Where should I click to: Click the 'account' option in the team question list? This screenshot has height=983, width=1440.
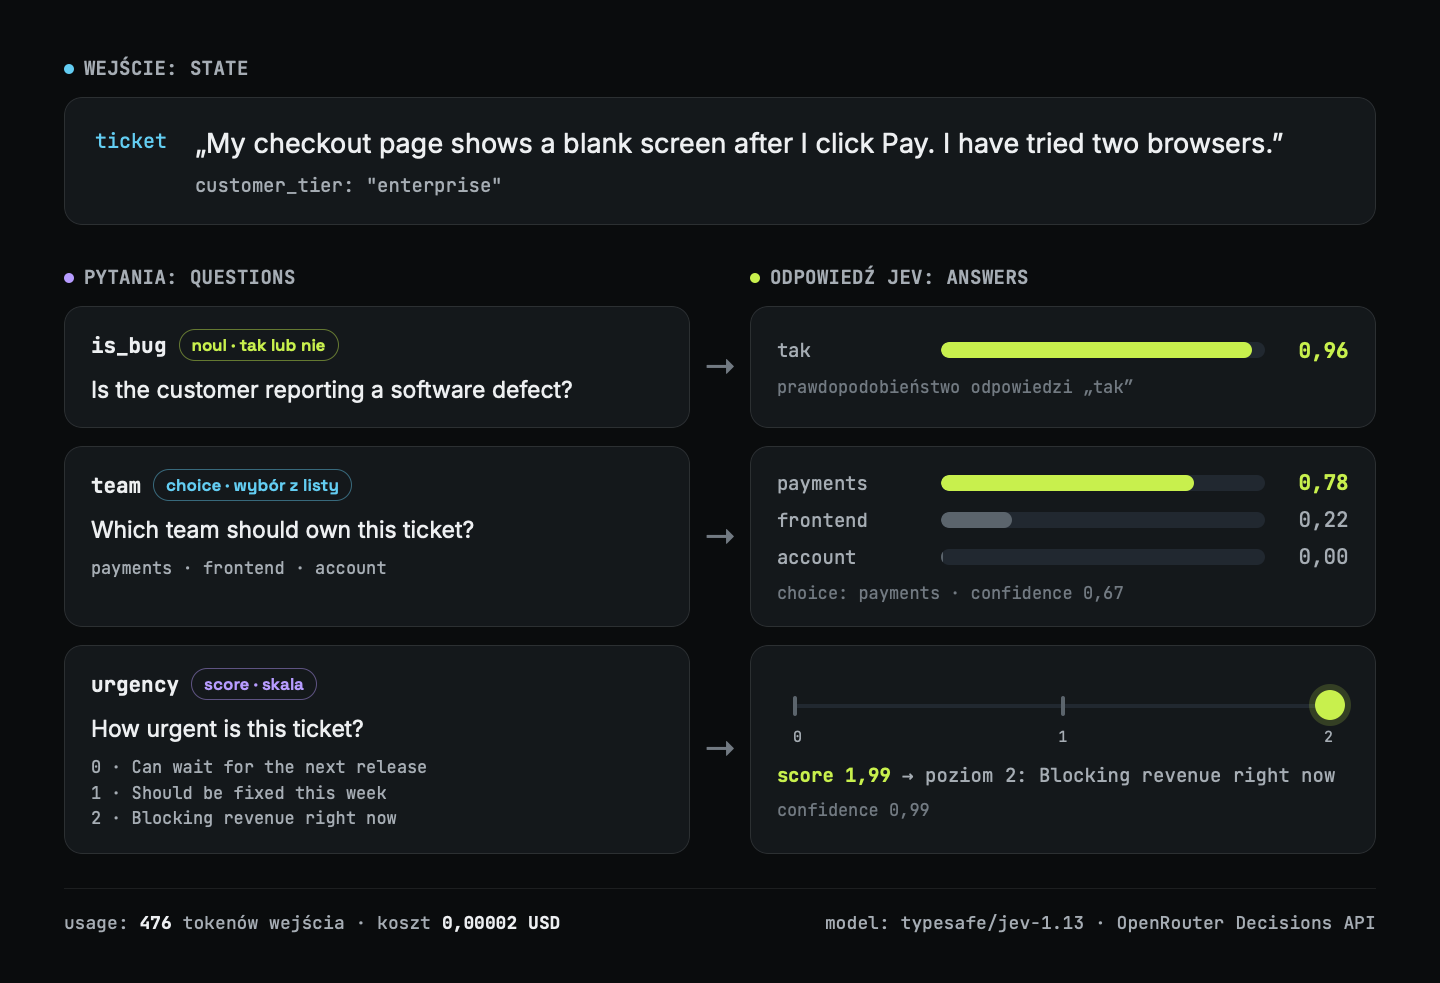(350, 568)
